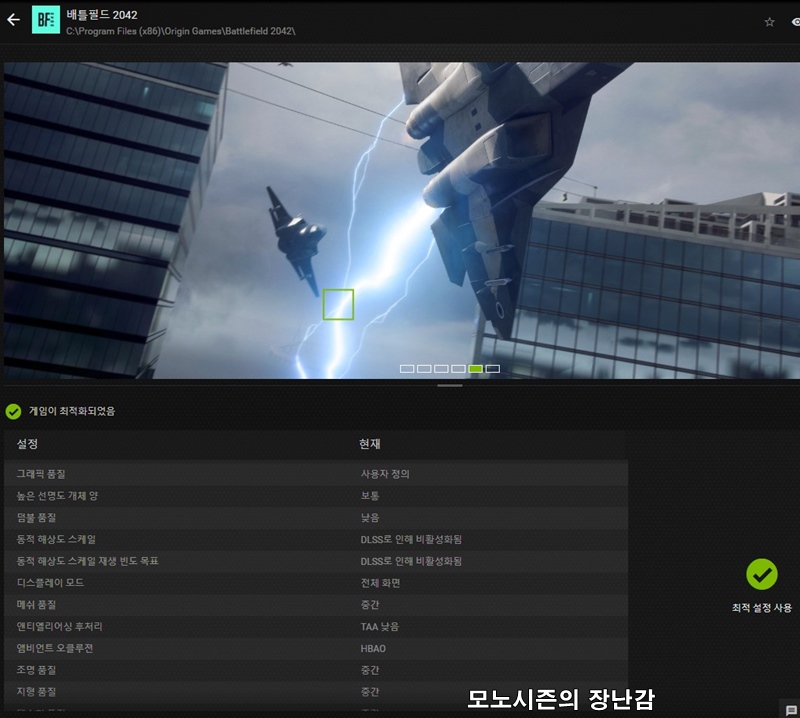Screen dimensions: 800x718
Task: Click the 전체 화면 value
Action: click(381, 583)
